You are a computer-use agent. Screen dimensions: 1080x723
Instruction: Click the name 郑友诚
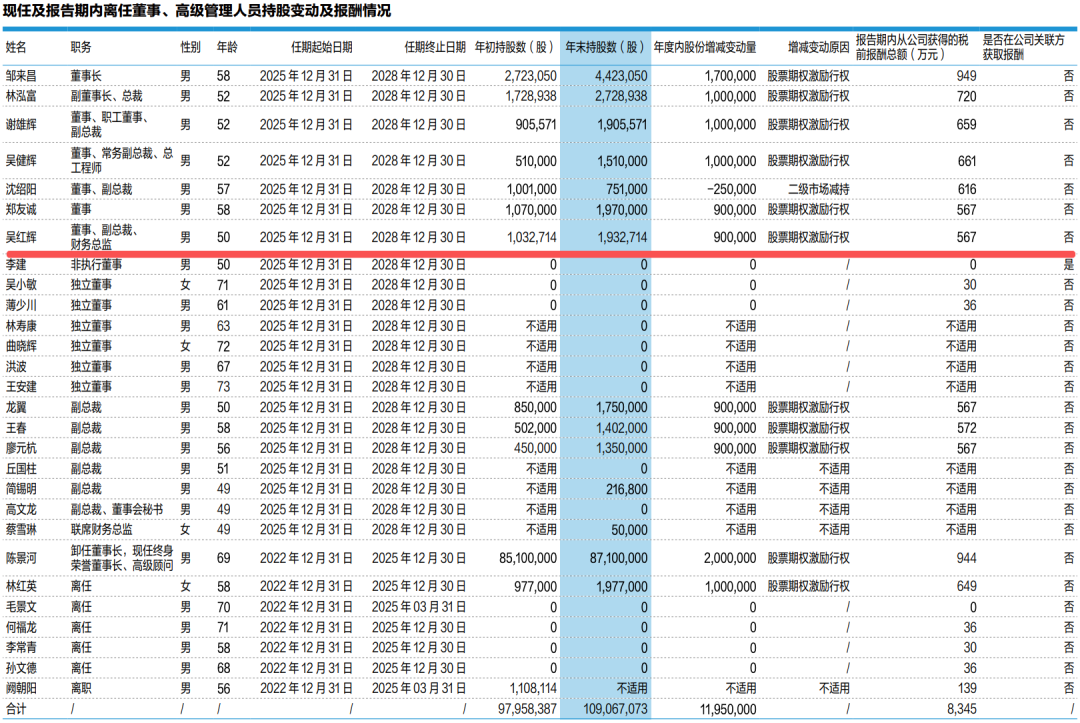click(21, 209)
